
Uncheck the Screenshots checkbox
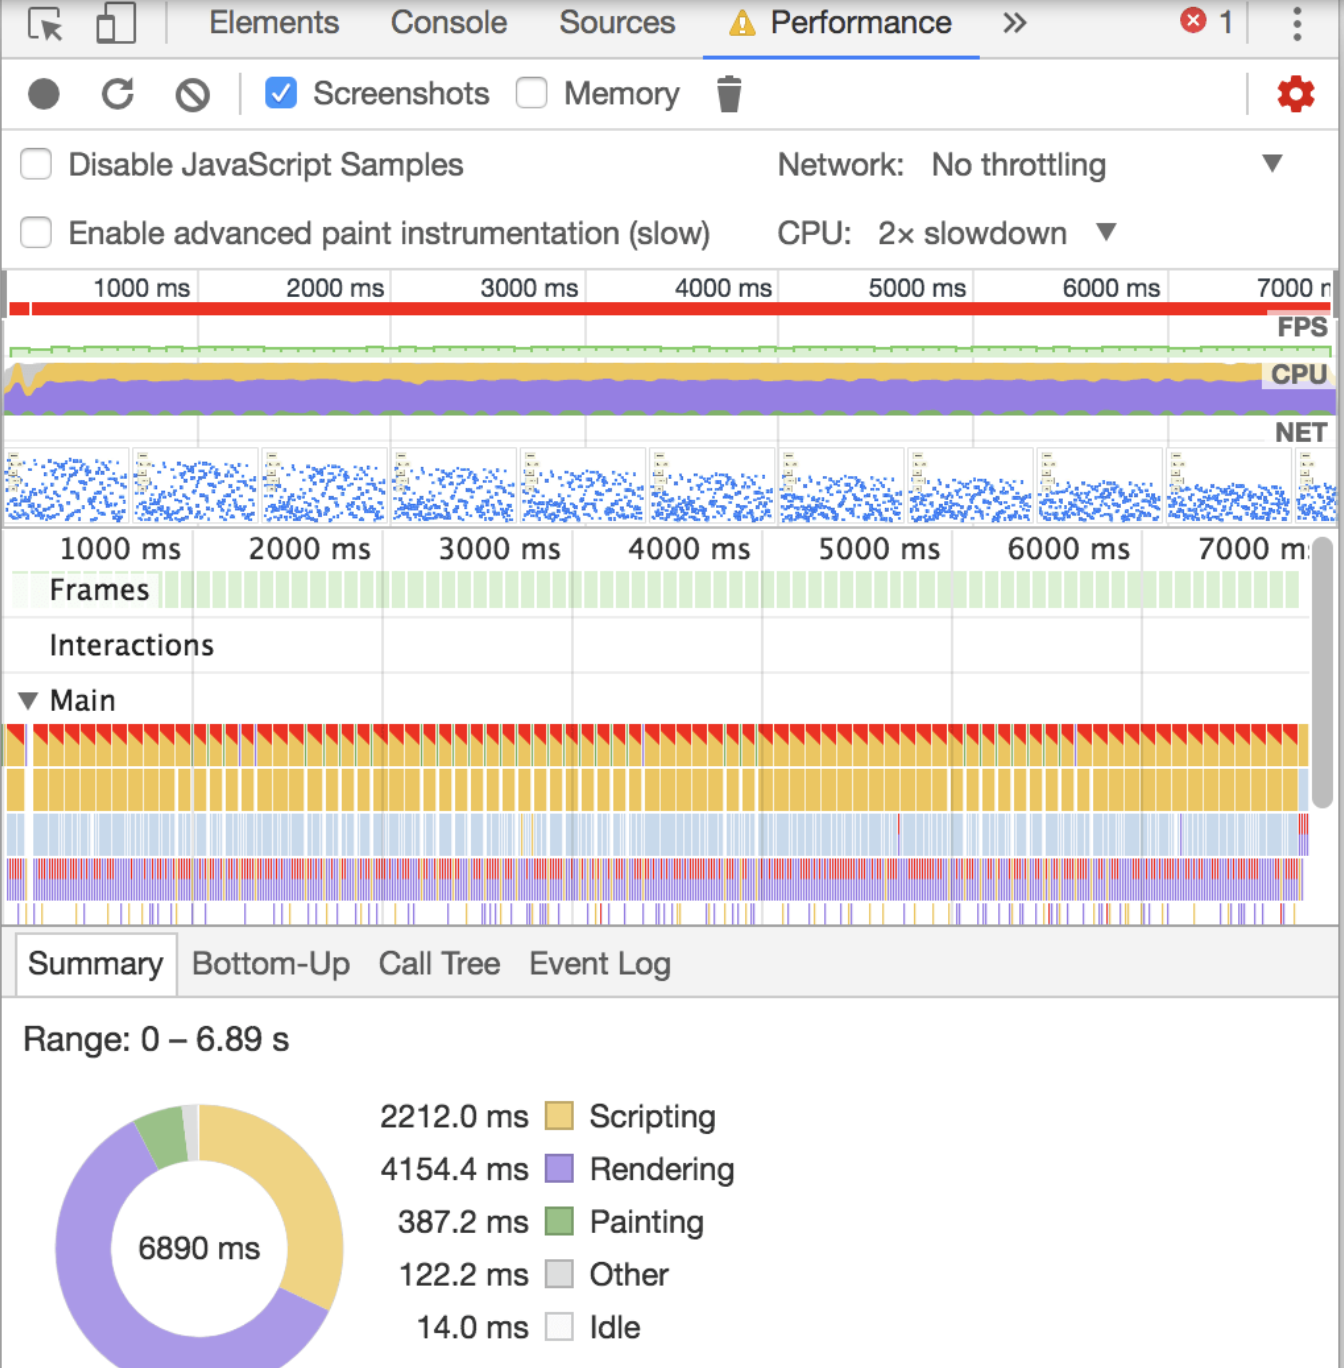(281, 93)
